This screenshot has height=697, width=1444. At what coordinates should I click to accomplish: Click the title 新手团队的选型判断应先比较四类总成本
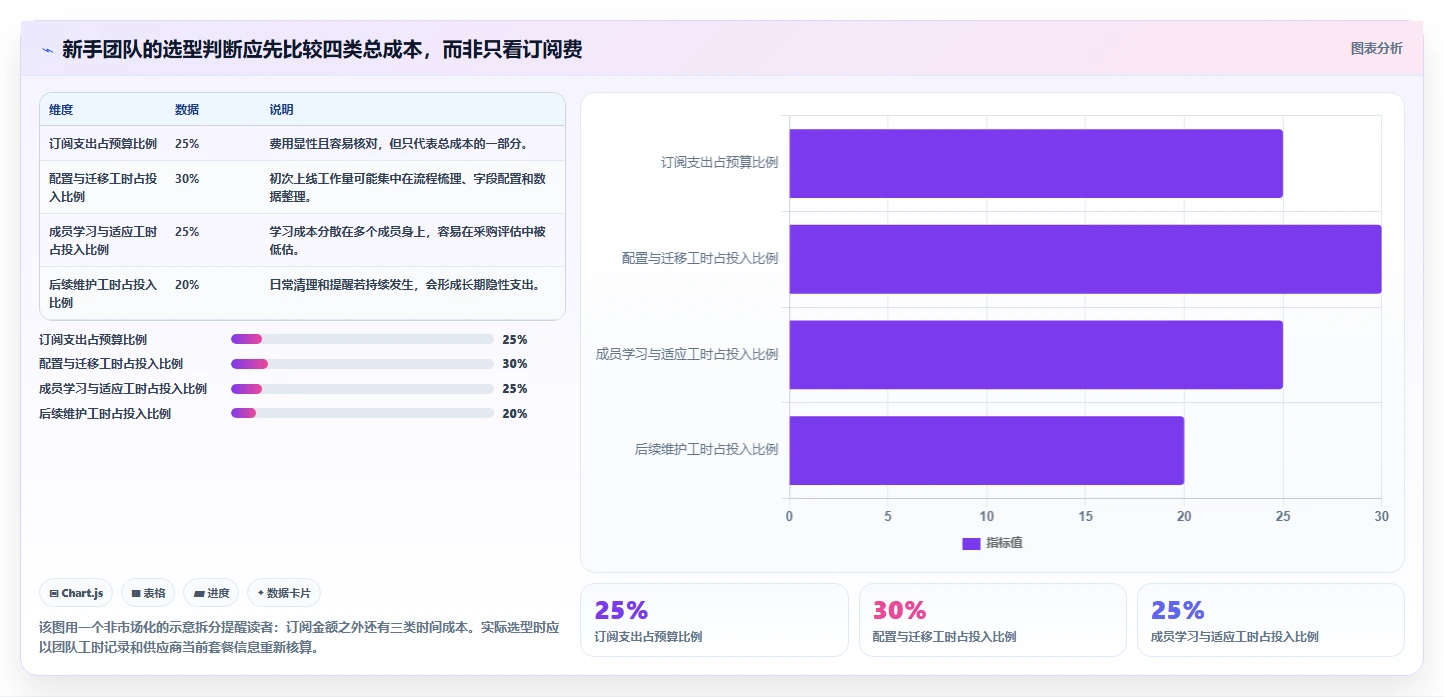pyautogui.click(x=322, y=50)
